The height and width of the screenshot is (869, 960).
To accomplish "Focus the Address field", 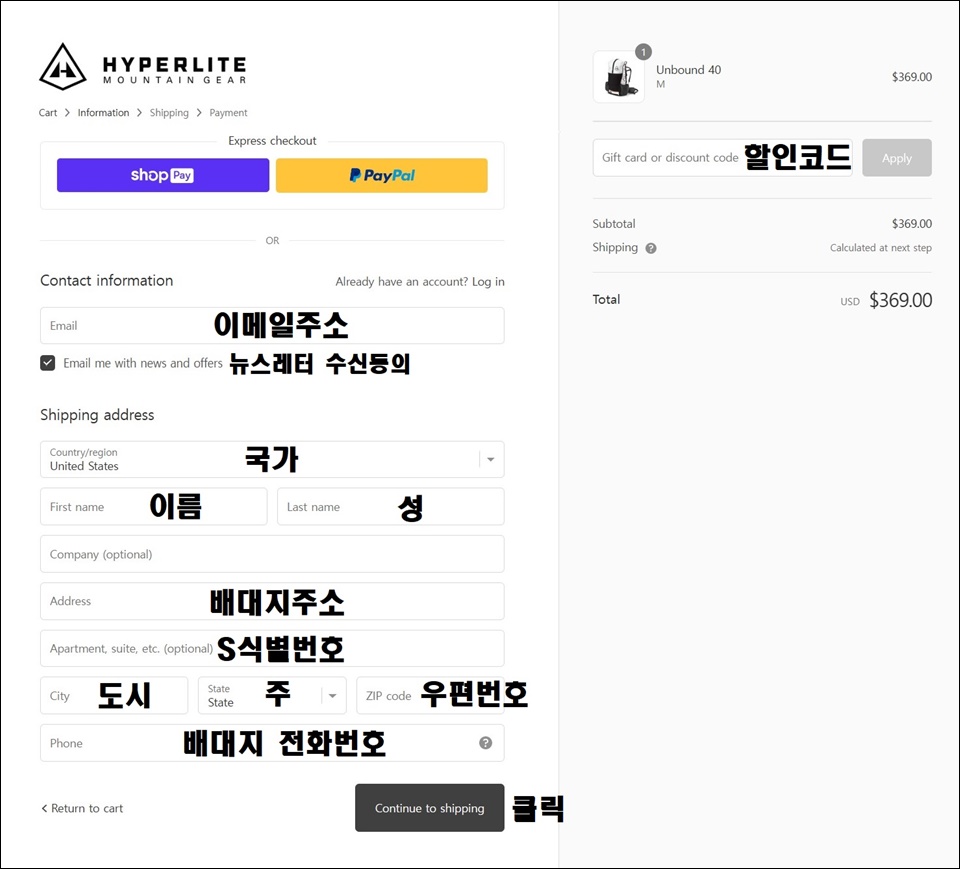I will coord(272,601).
